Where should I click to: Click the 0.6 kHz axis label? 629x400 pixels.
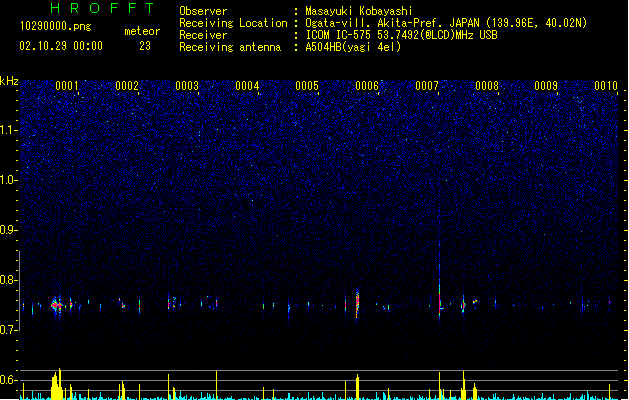pos(8,380)
